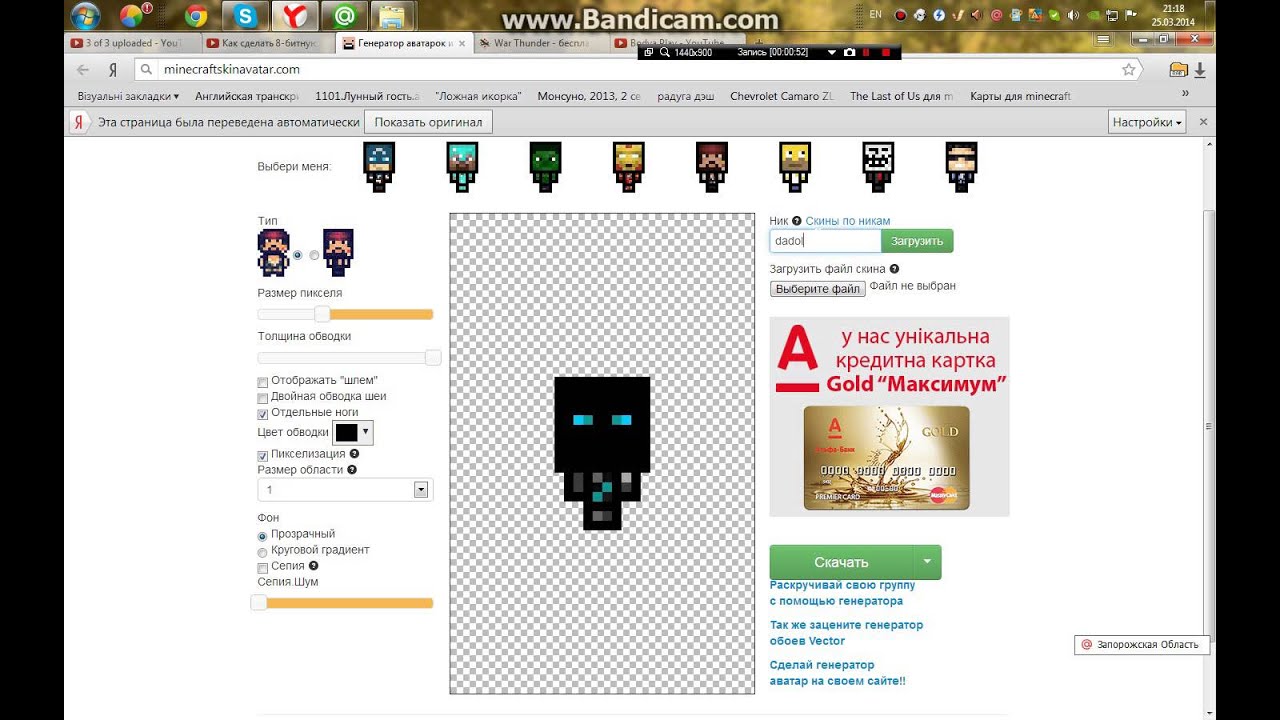Image resolution: width=1280 pixels, height=720 pixels.
Task: Click help icon beside Загрузить файл скина
Action: pyautogui.click(x=894, y=269)
